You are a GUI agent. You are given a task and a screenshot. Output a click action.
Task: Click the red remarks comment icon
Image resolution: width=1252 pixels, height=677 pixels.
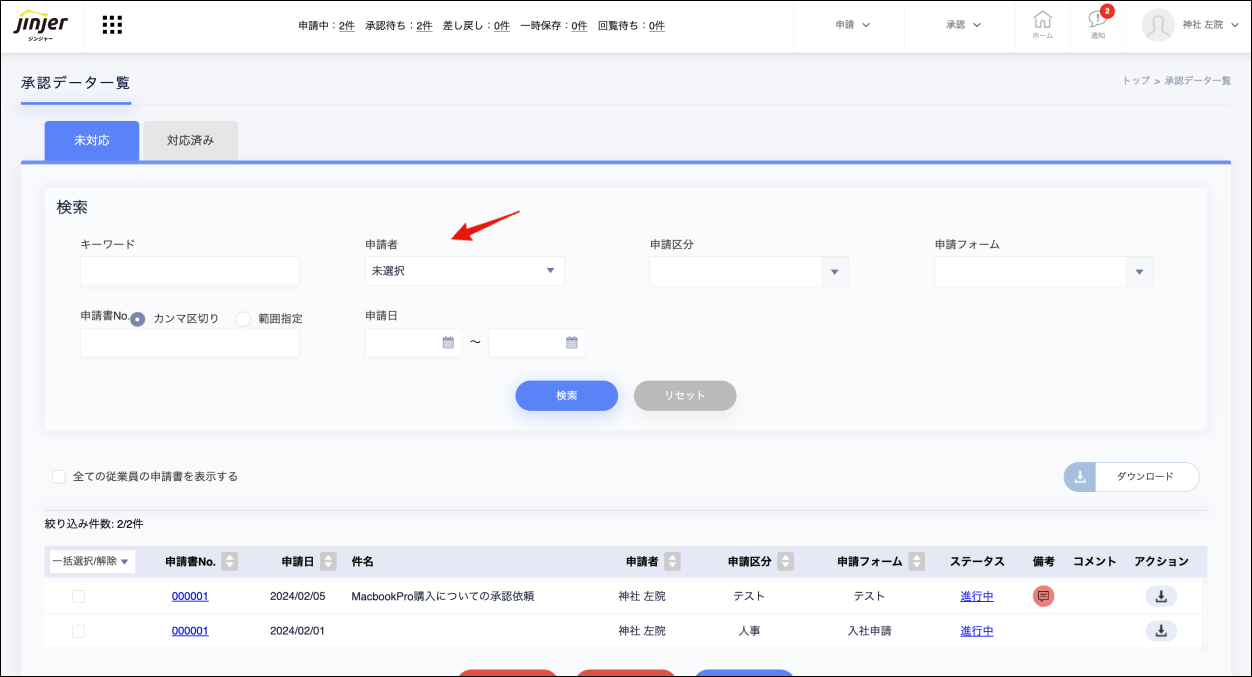[x=1043, y=596]
